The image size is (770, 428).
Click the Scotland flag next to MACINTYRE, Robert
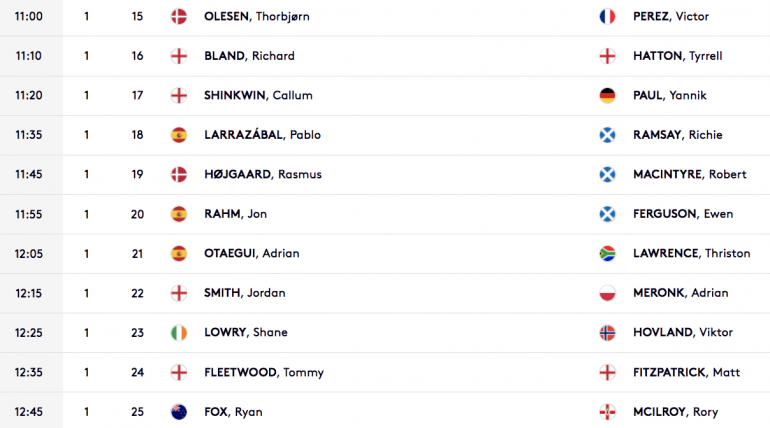[x=607, y=174]
